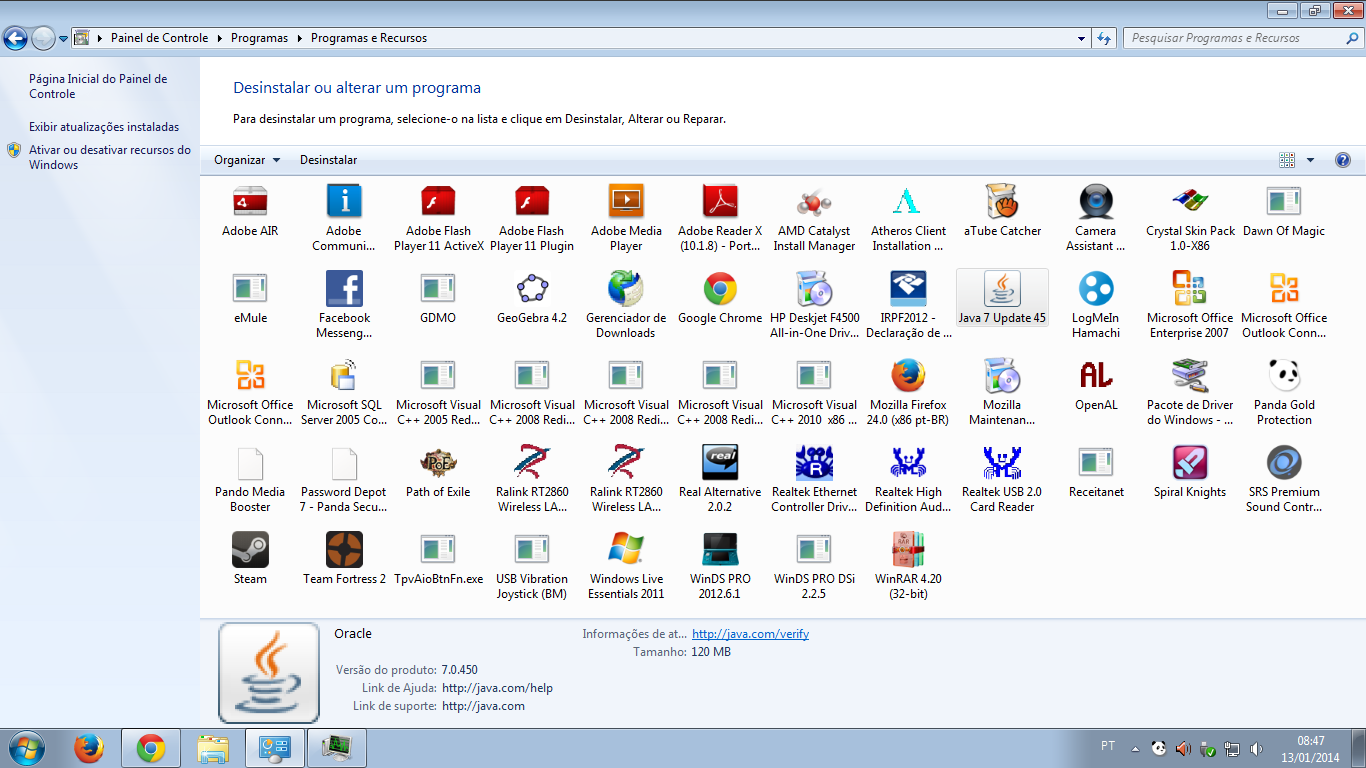Screen dimensions: 1366x768
Task: Open the Organizar dropdown menu
Action: [247, 160]
